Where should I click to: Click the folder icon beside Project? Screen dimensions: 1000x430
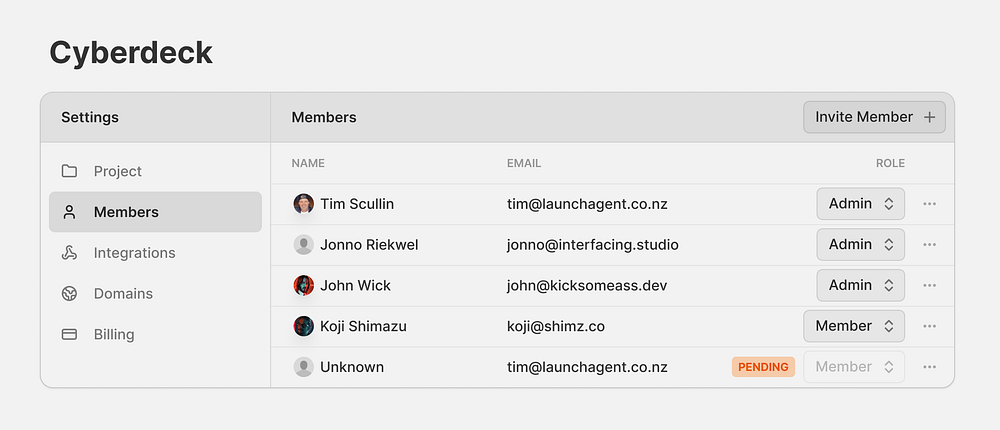[x=69, y=171]
